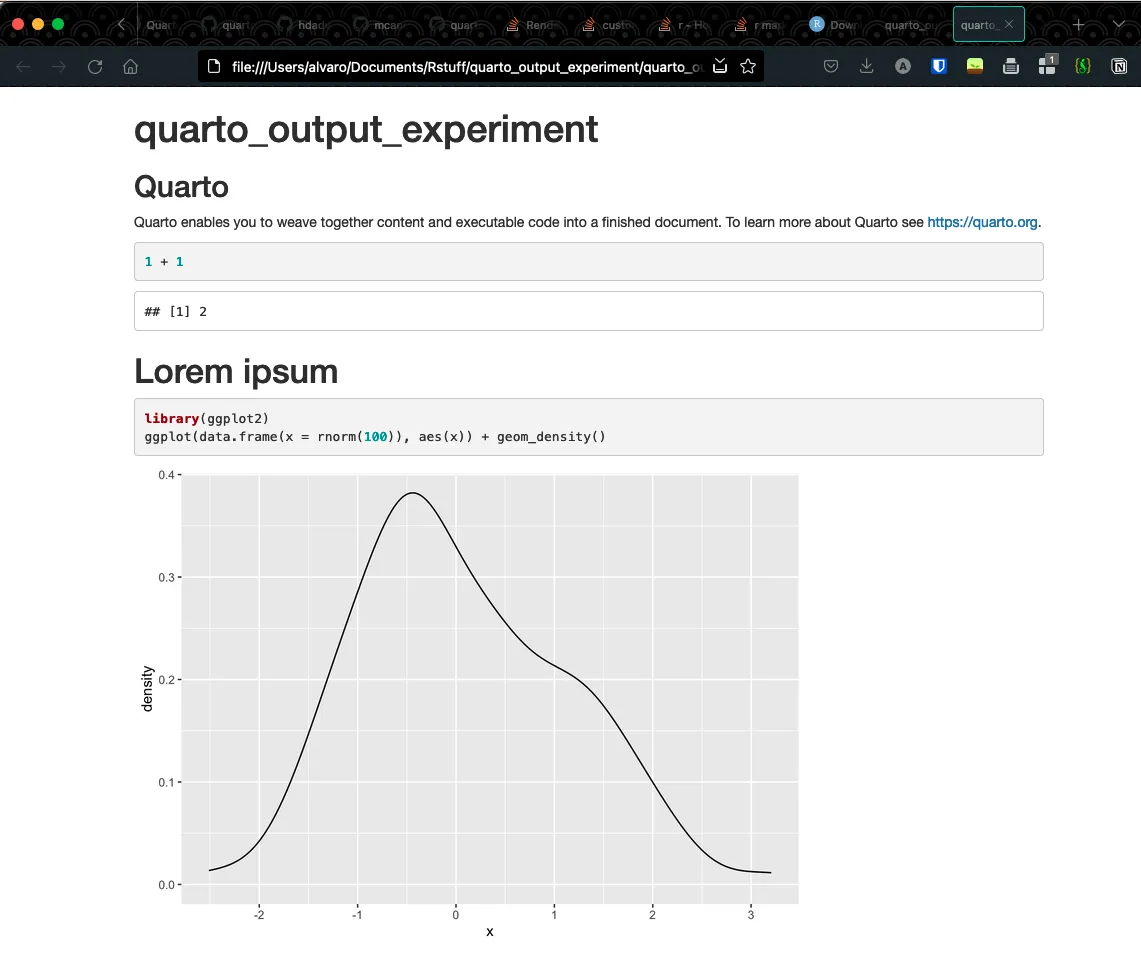This screenshot has height=973, width=1141.
Task: Open a new browser tab
Action: tap(1078, 25)
